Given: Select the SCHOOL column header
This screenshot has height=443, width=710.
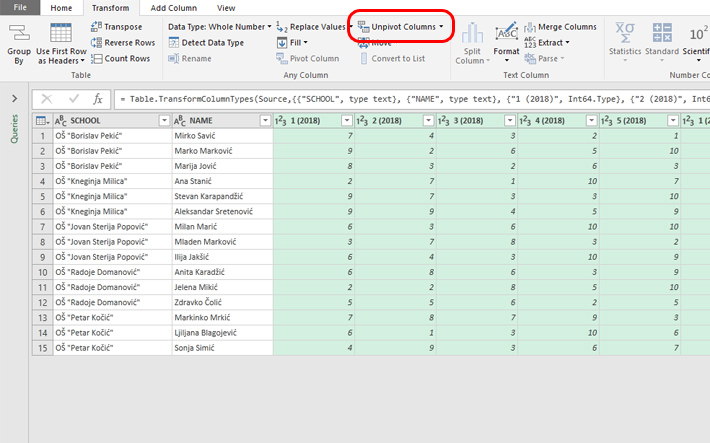Looking at the screenshot, I should click(x=112, y=120).
